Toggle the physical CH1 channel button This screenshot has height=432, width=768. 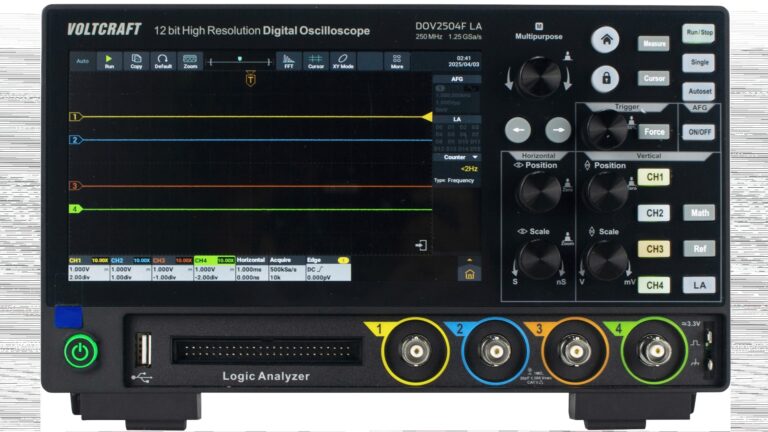(654, 177)
